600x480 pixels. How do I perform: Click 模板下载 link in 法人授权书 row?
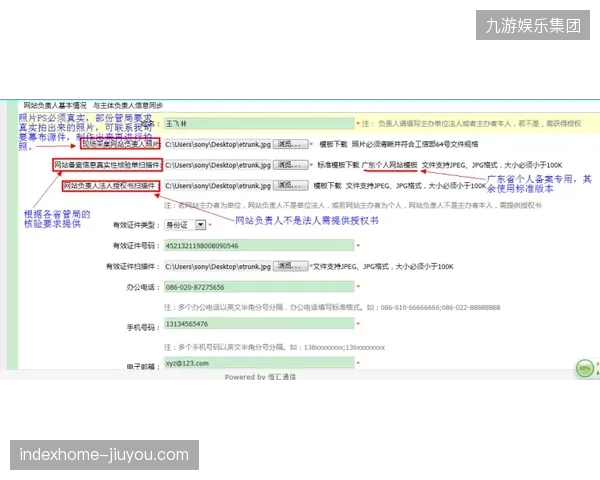328,186
